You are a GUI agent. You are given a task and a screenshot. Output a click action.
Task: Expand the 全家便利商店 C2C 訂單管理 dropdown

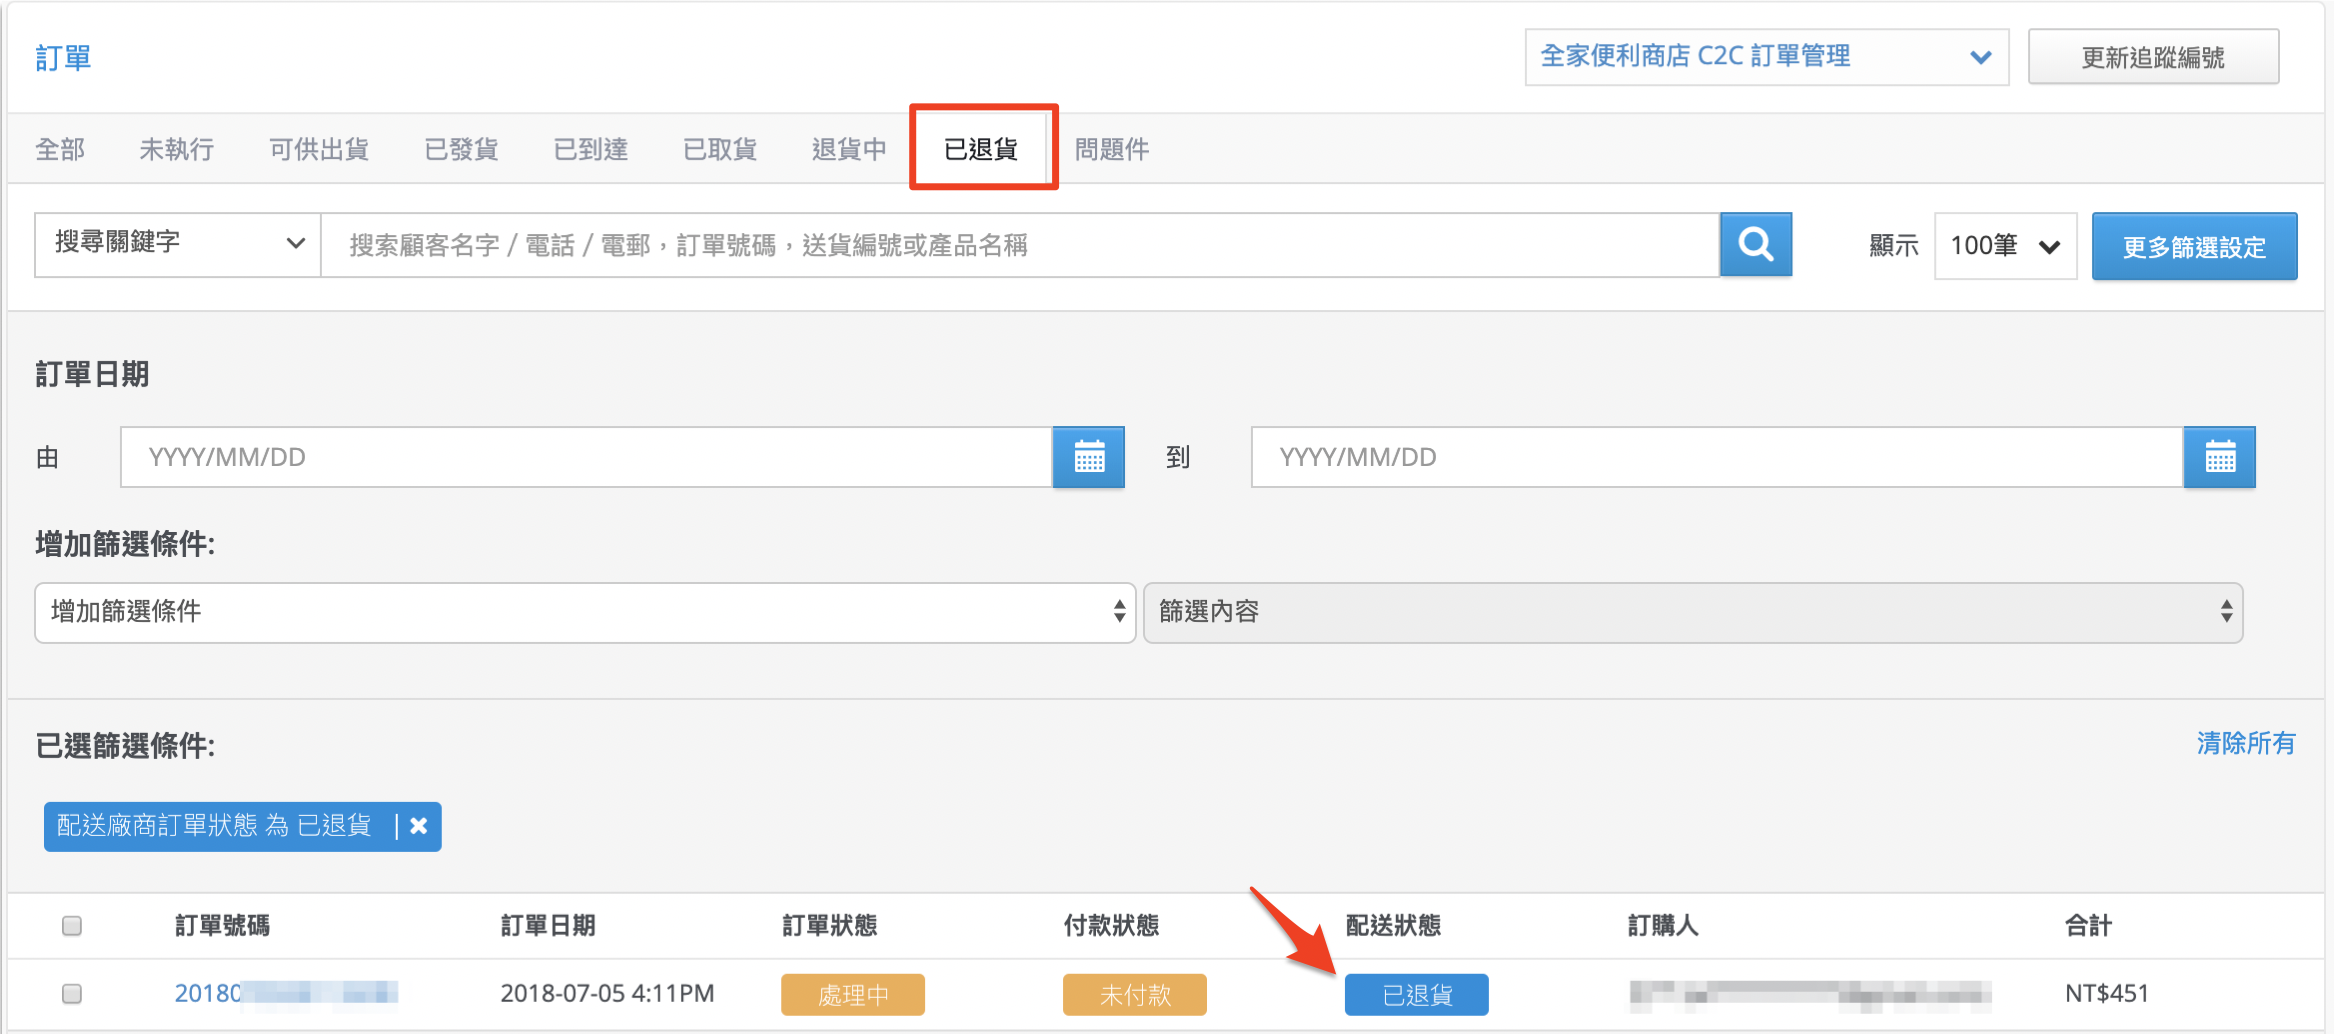coord(1767,57)
